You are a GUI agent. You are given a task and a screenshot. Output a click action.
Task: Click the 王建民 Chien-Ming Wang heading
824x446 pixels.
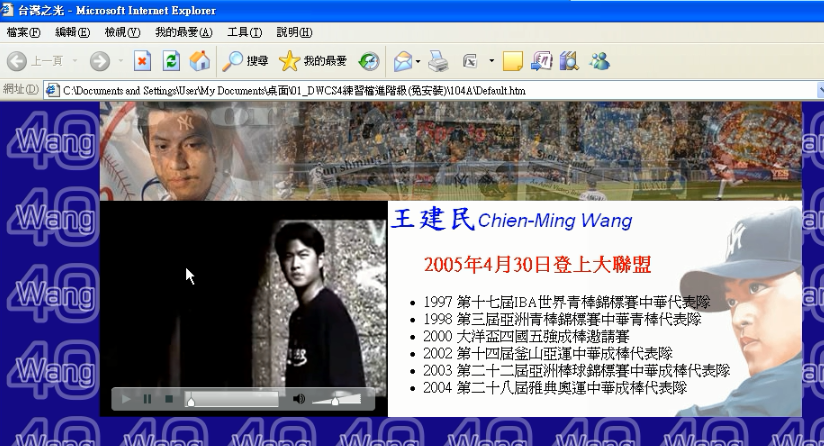tap(512, 220)
